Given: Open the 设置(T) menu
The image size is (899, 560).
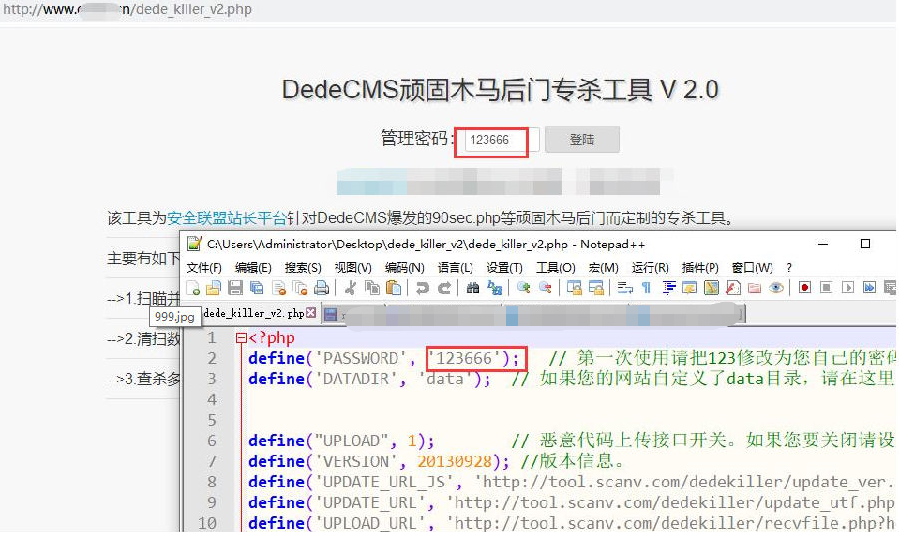Looking at the screenshot, I should click(505, 268).
